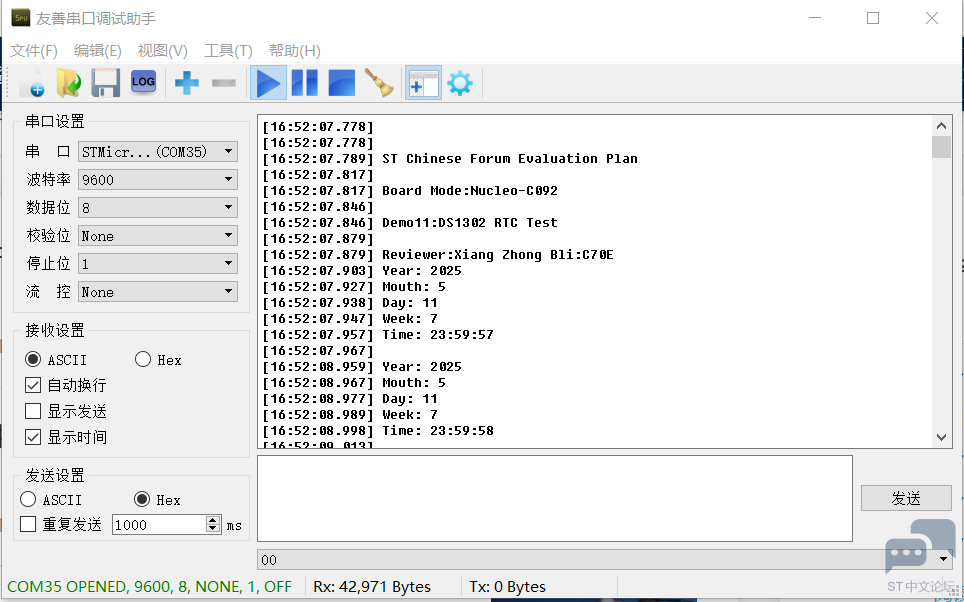The width and height of the screenshot is (964, 602).
Task: Open a file with the folder icon
Action: pos(68,83)
